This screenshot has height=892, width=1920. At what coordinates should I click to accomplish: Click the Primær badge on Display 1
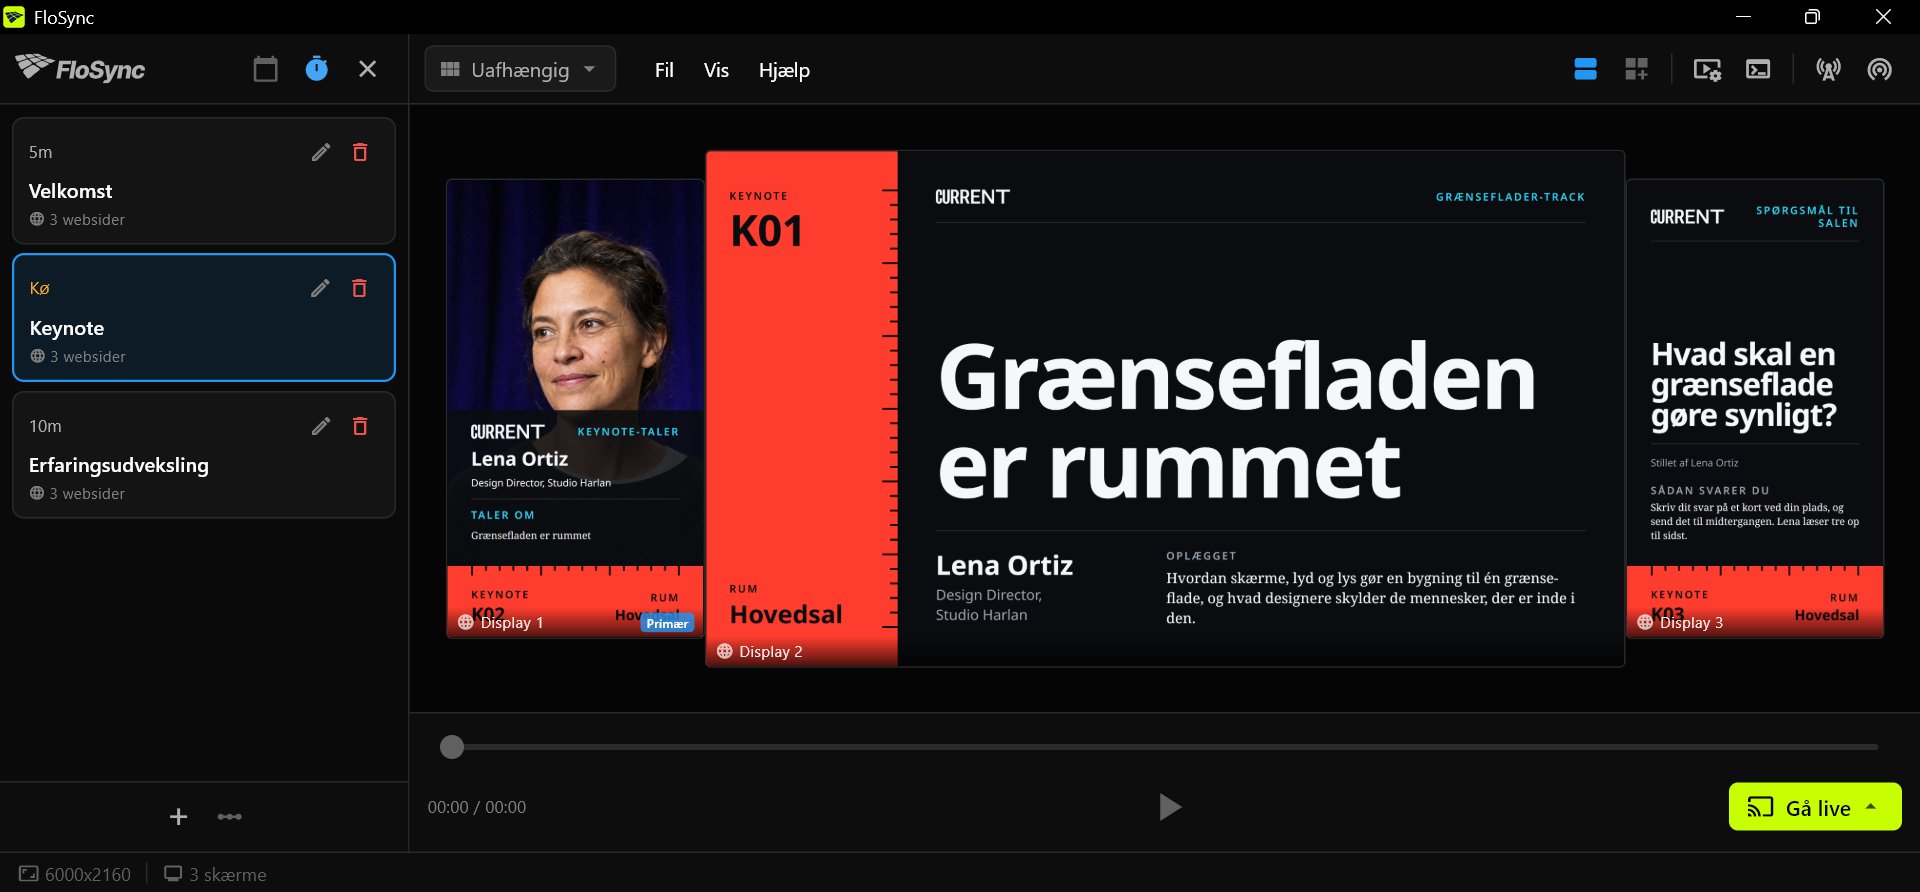(667, 623)
